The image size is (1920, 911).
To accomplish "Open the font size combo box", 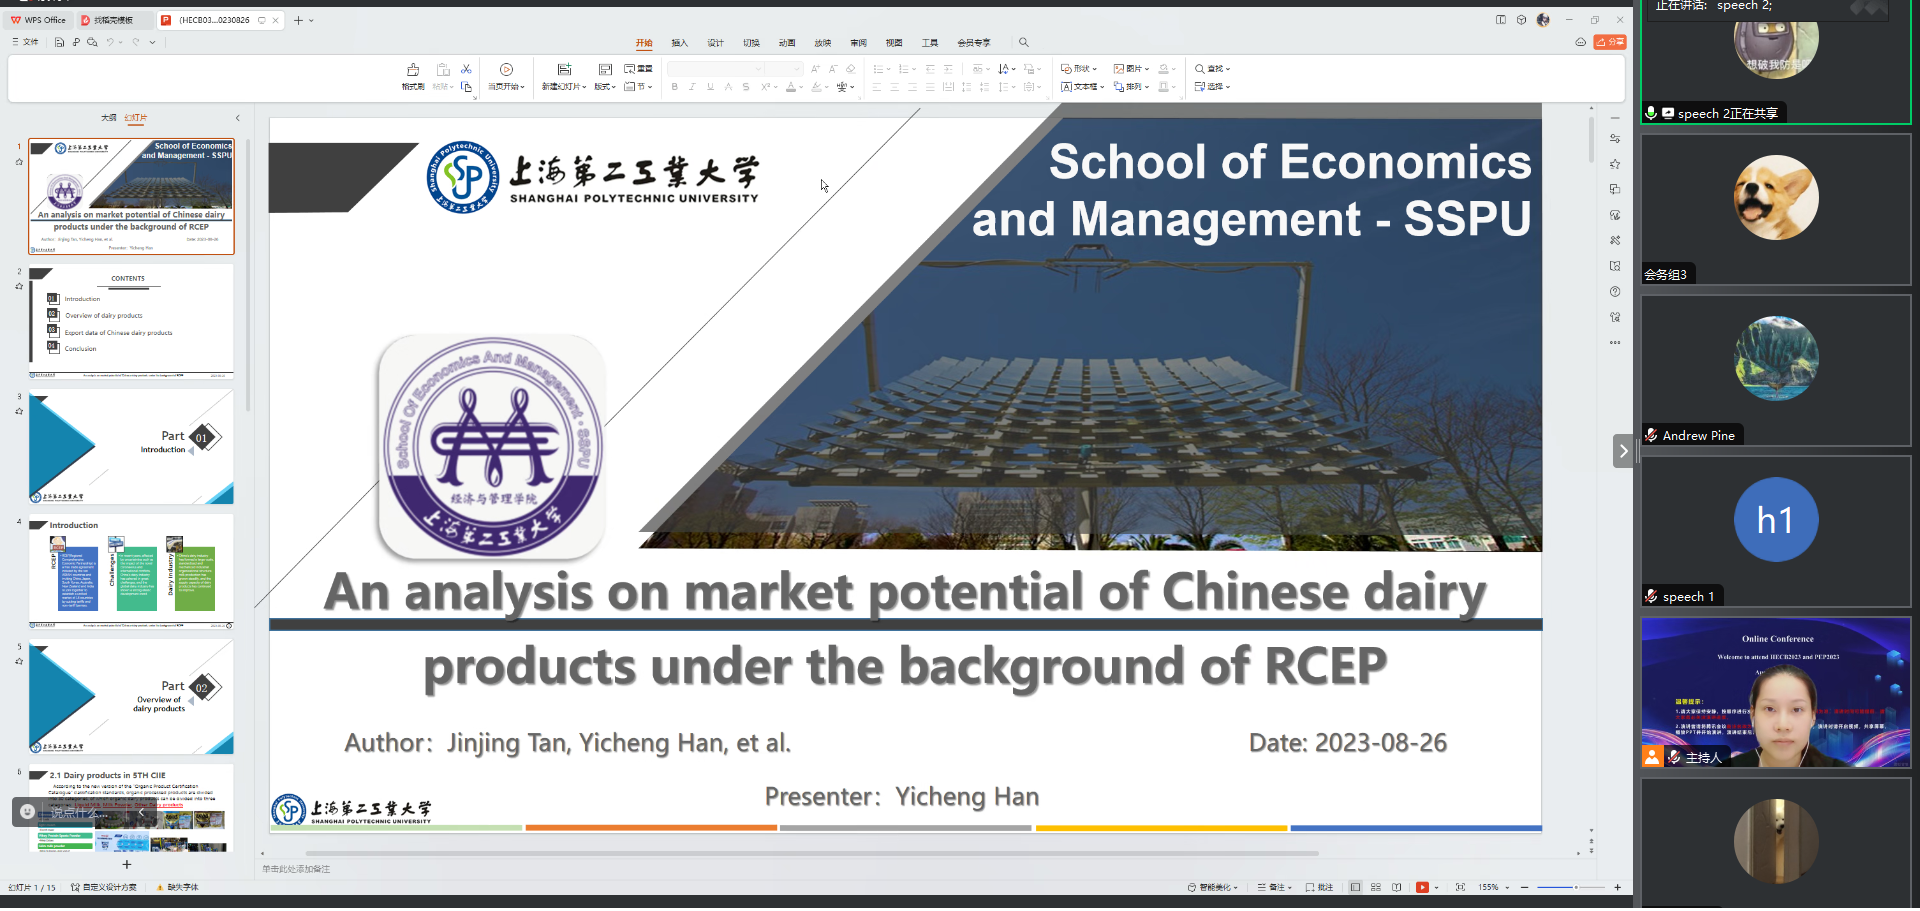I will (x=785, y=69).
